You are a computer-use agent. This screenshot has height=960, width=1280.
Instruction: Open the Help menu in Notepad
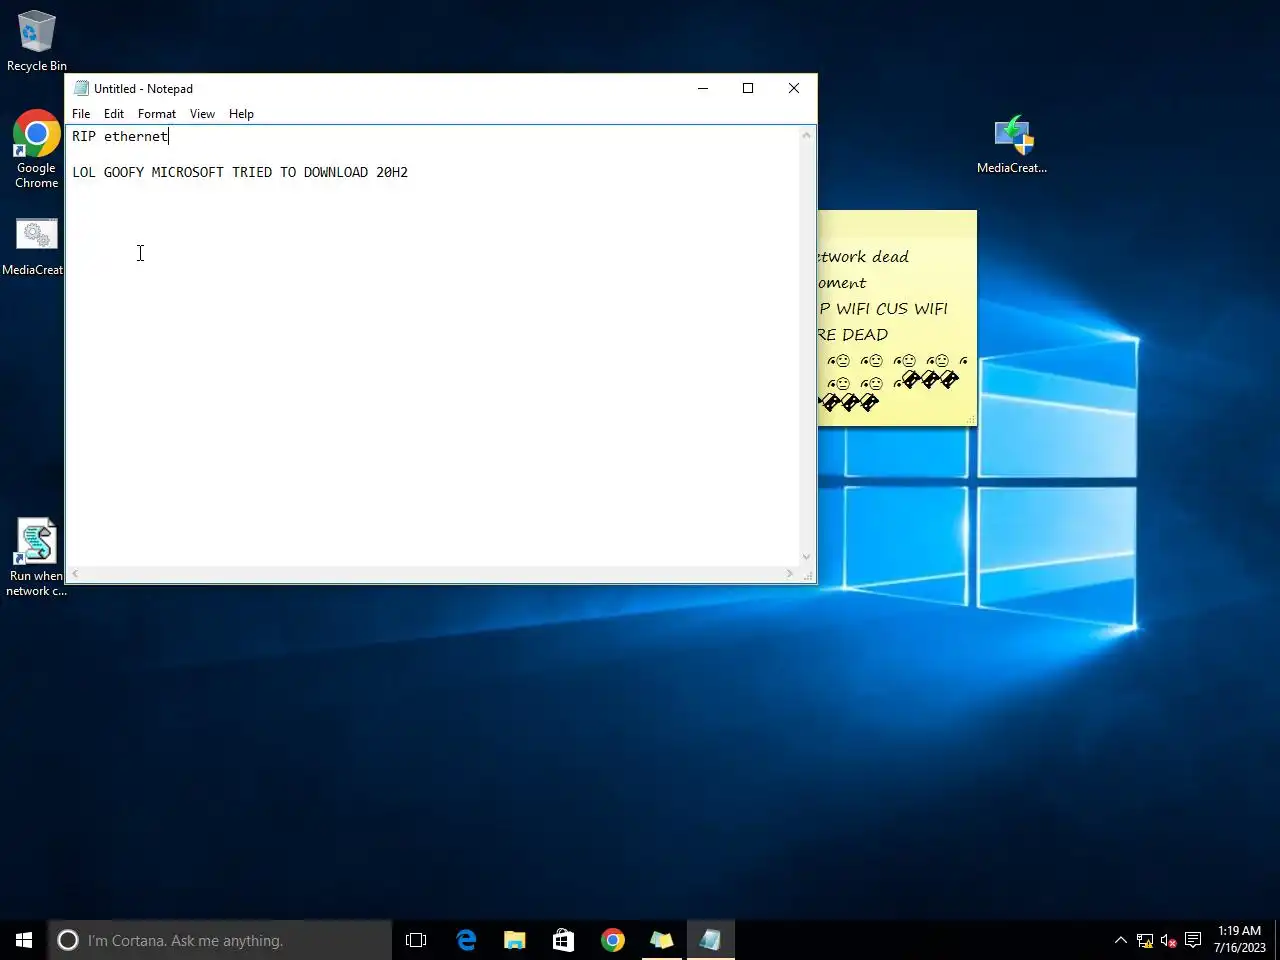(x=241, y=114)
